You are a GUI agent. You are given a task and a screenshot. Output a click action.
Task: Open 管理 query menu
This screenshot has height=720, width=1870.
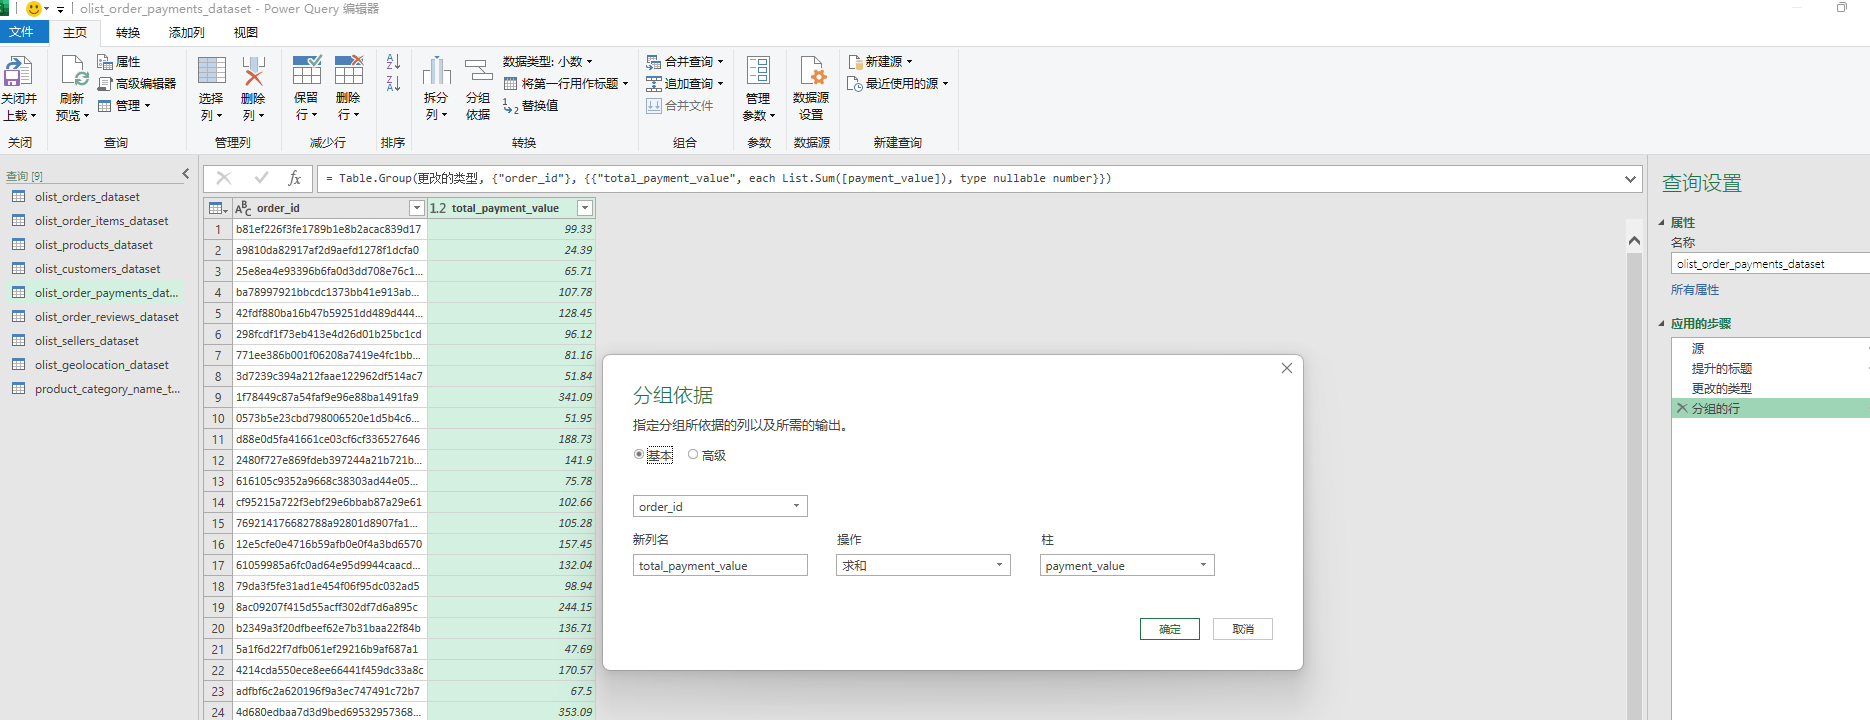pos(124,106)
